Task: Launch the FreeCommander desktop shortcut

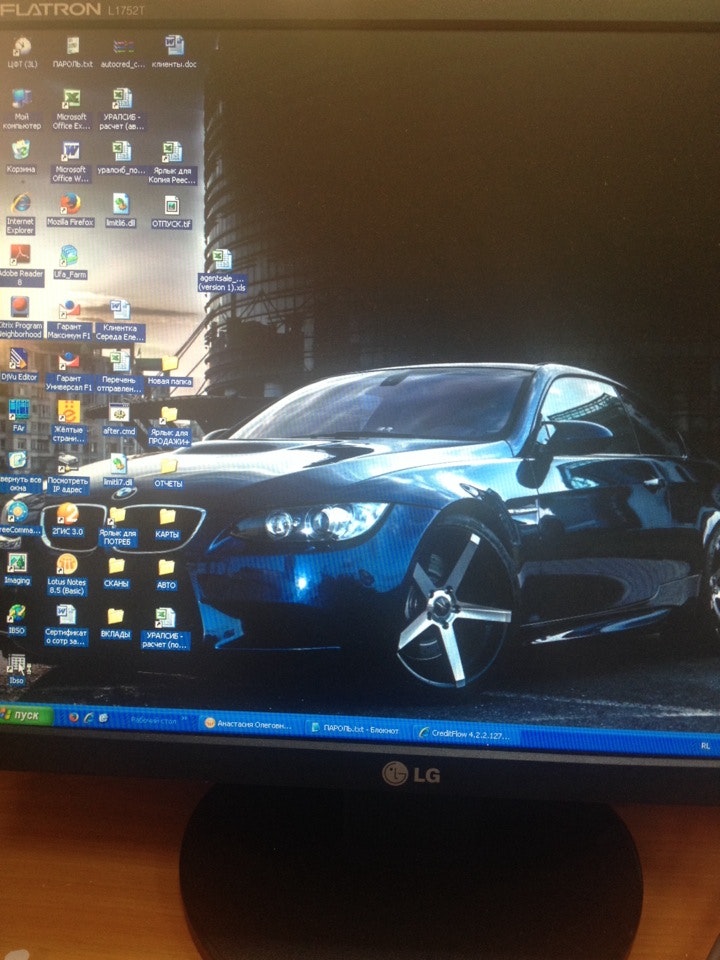Action: [x=18, y=517]
